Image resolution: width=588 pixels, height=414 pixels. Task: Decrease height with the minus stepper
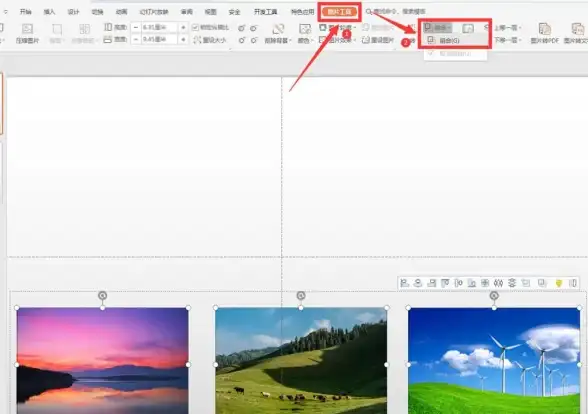click(136, 27)
